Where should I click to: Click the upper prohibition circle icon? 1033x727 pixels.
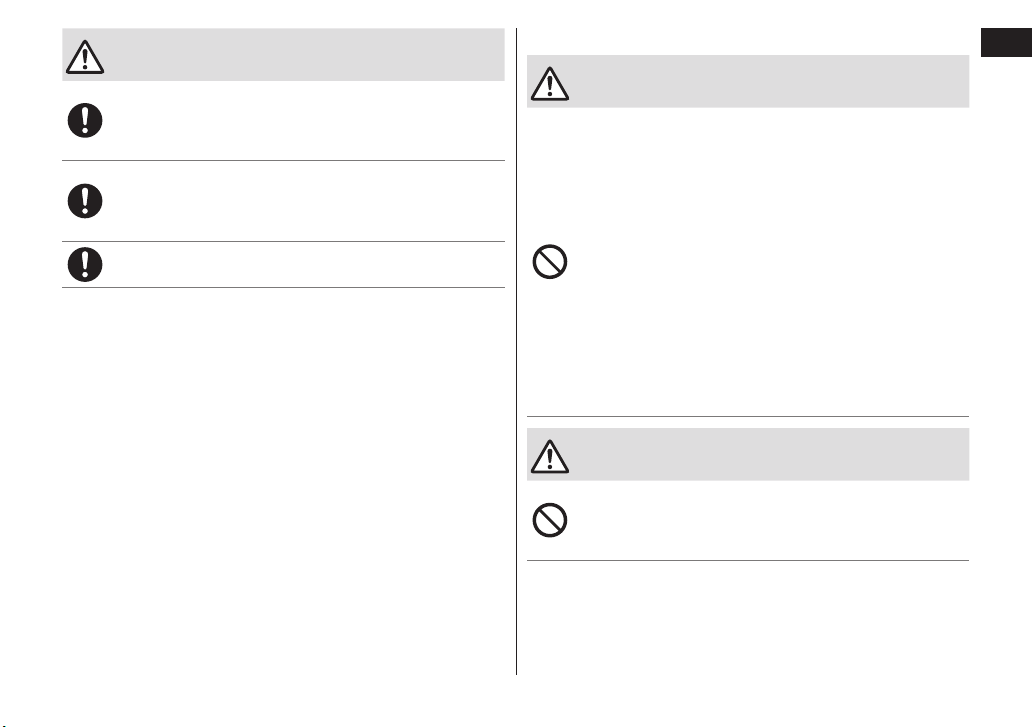[x=550, y=262]
